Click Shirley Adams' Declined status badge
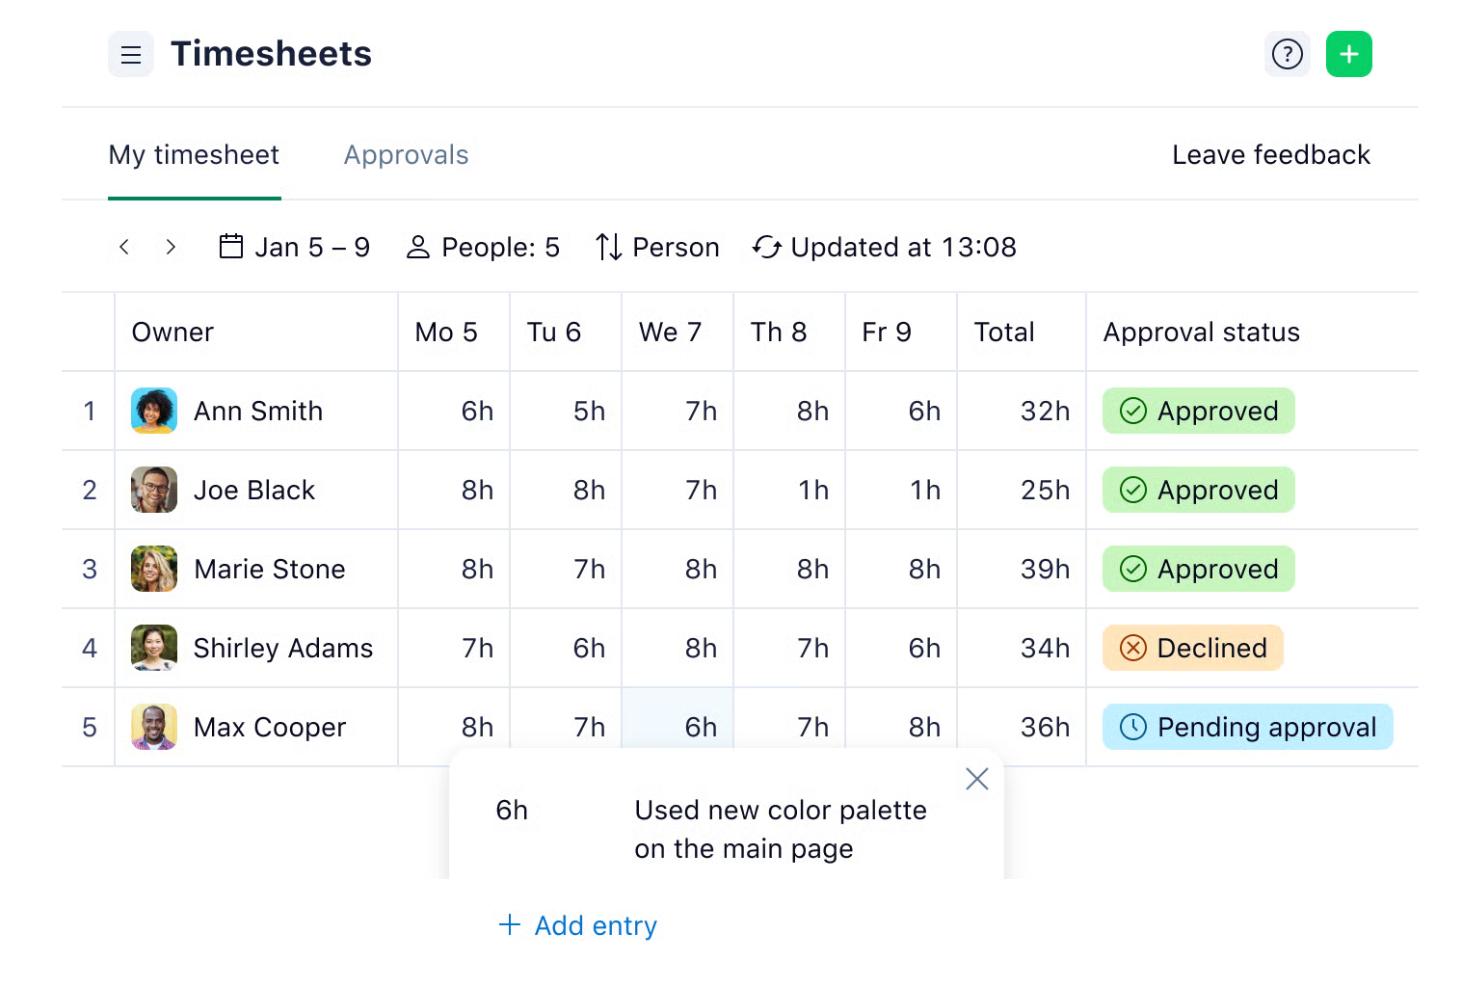This screenshot has height=987, width=1480. pyautogui.click(x=1193, y=648)
